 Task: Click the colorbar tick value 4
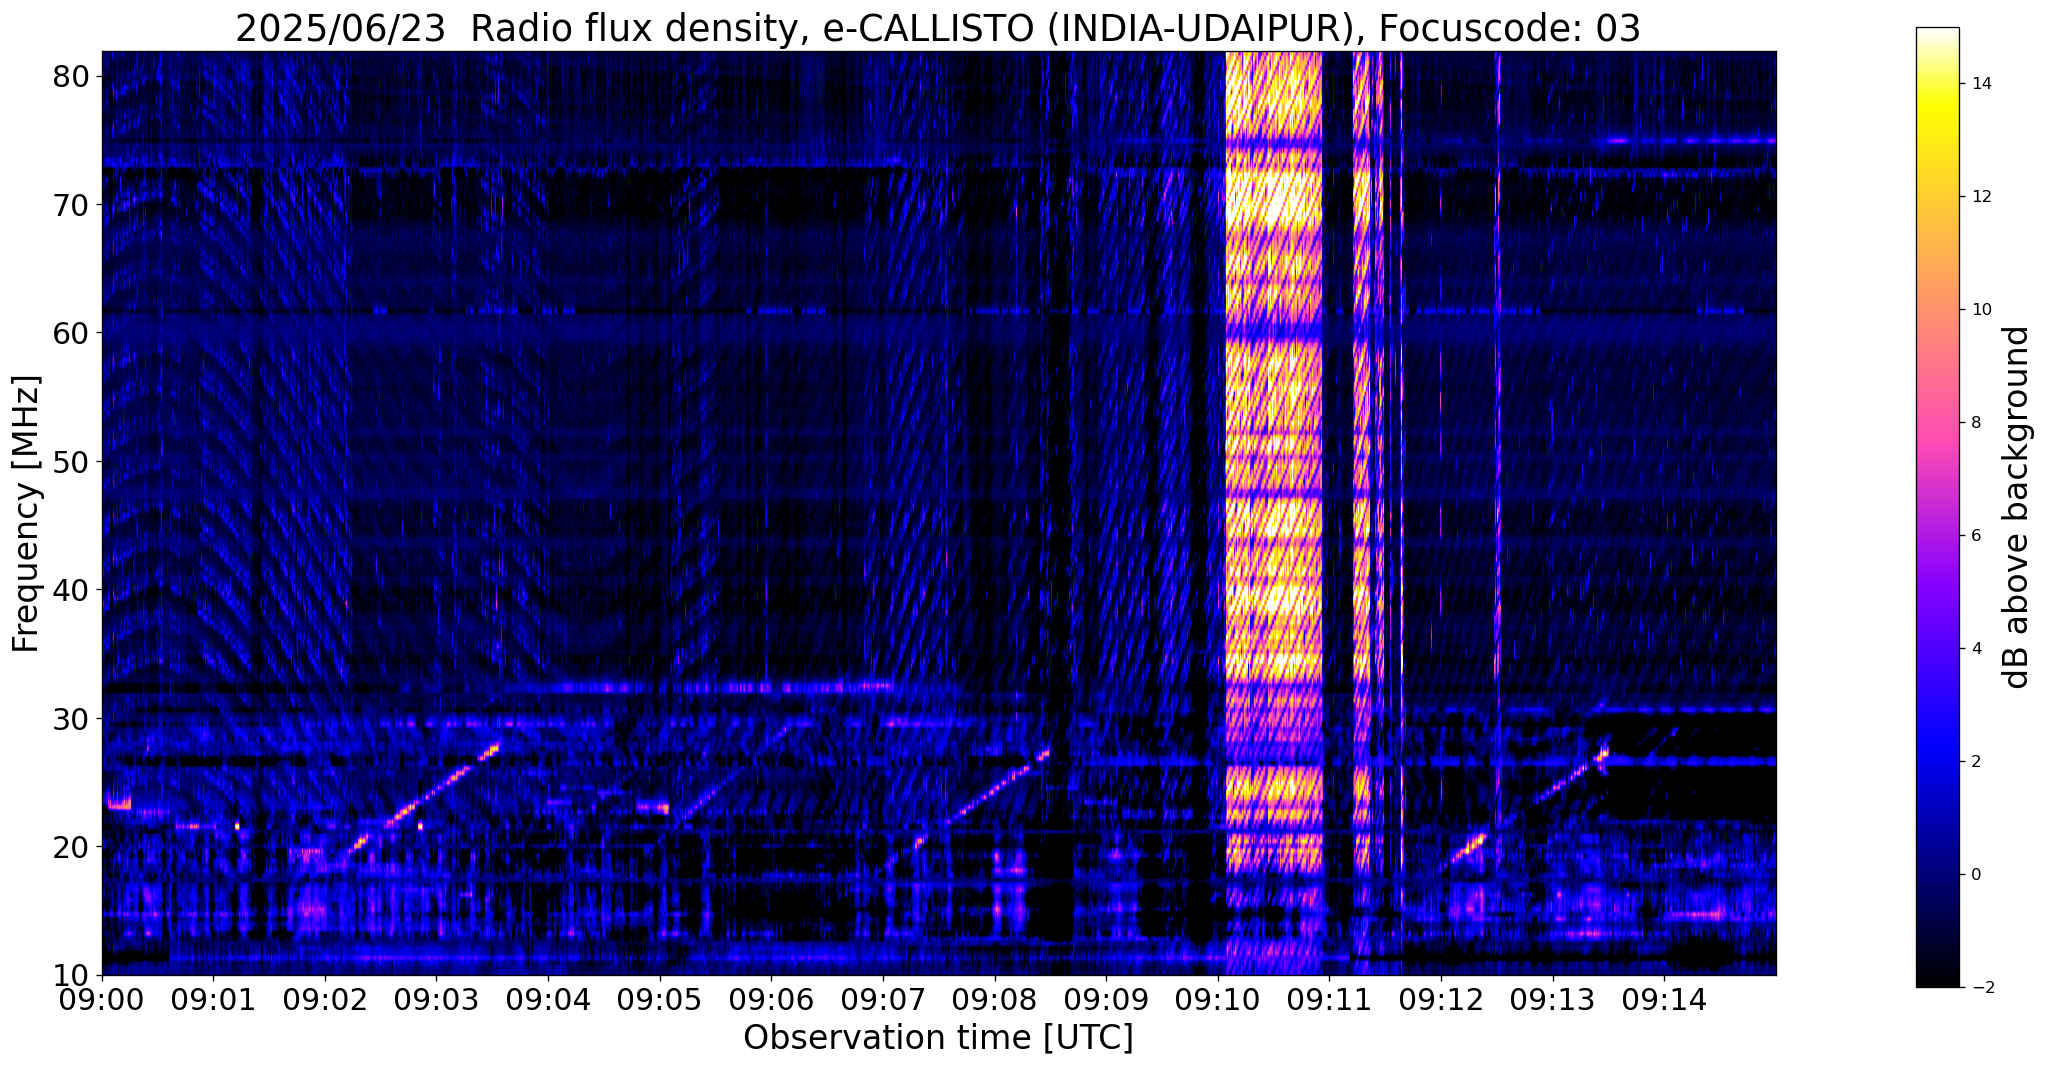[1974, 649]
